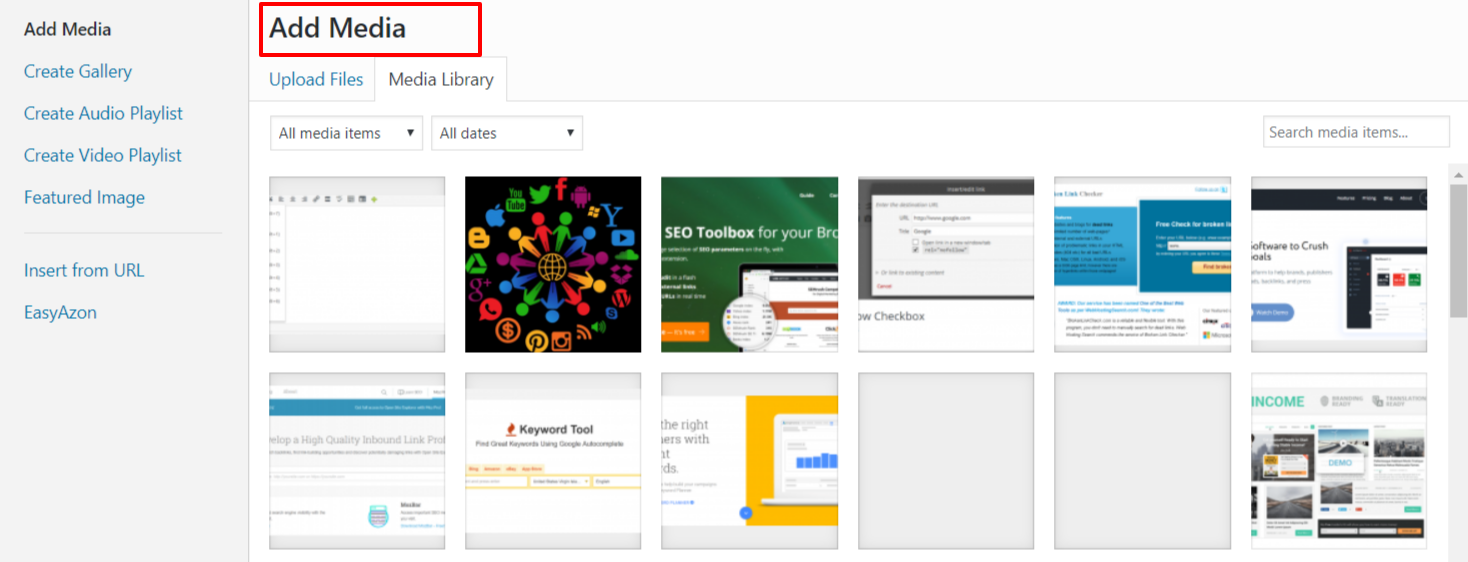Open the Featured Image section
Viewport: 1468px width, 562px height.
pyautogui.click(x=84, y=197)
